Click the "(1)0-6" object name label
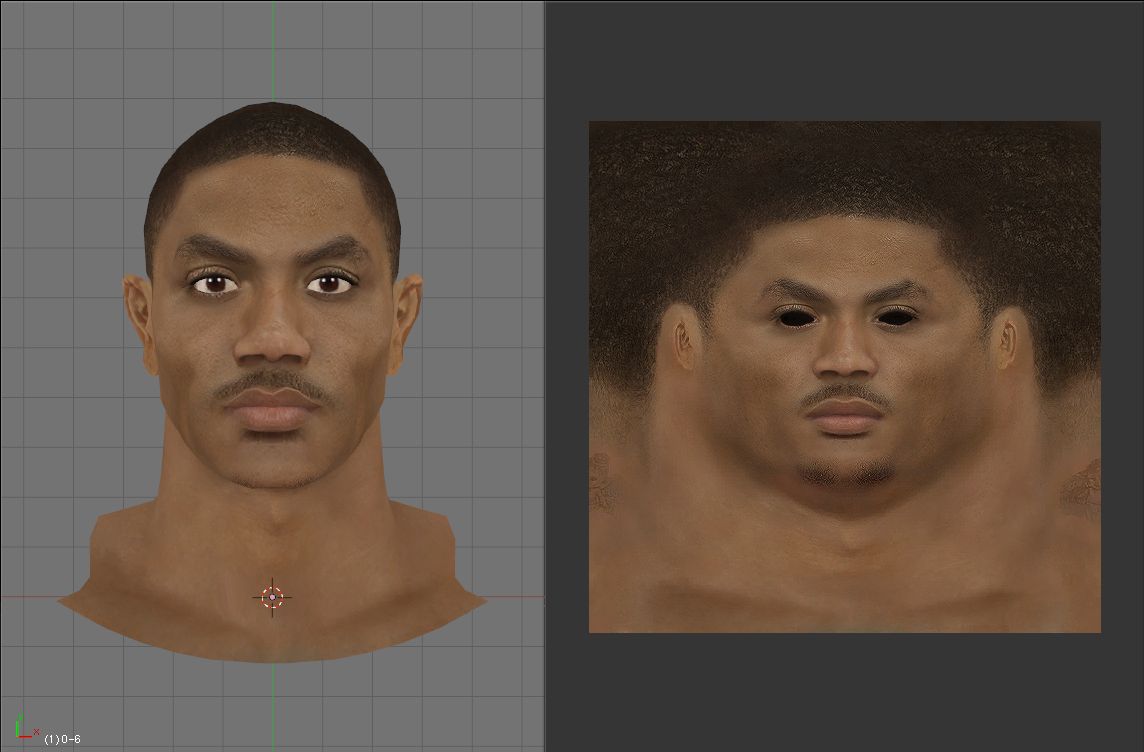Image resolution: width=1144 pixels, height=752 pixels. click(62, 739)
